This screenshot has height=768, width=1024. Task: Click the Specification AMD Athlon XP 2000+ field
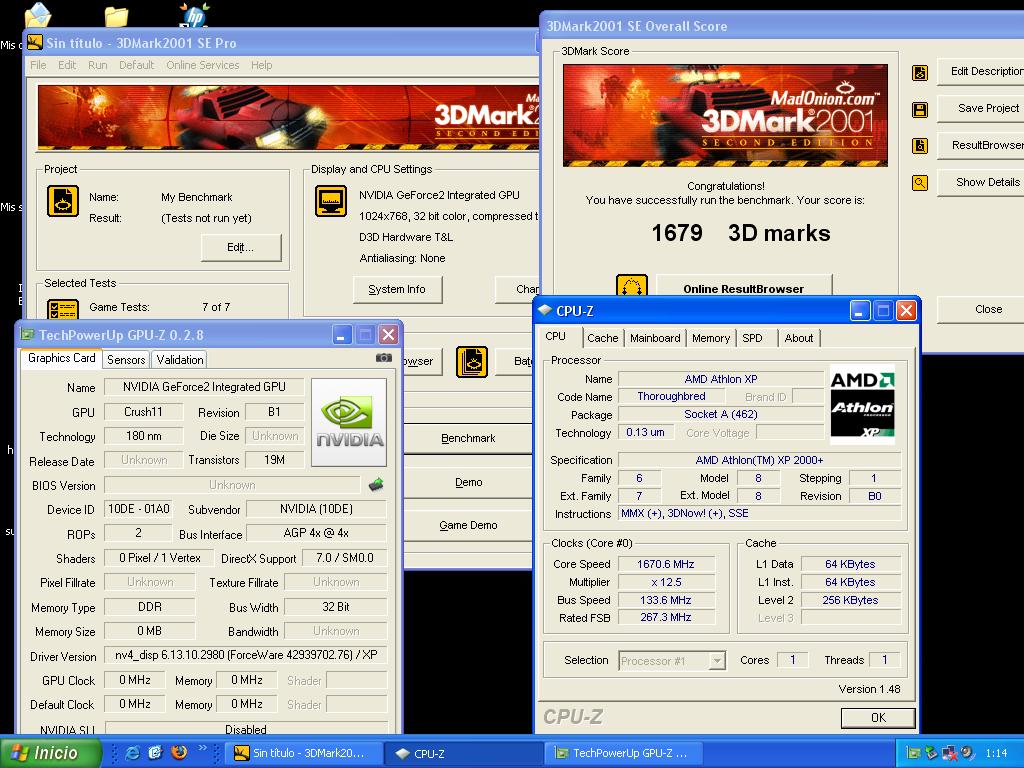[x=759, y=460]
